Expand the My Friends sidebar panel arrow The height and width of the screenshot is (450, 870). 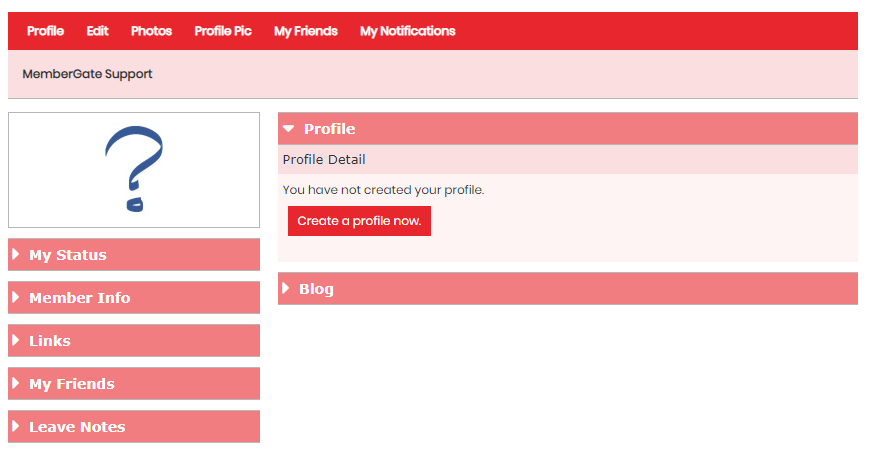pyautogui.click(x=16, y=383)
